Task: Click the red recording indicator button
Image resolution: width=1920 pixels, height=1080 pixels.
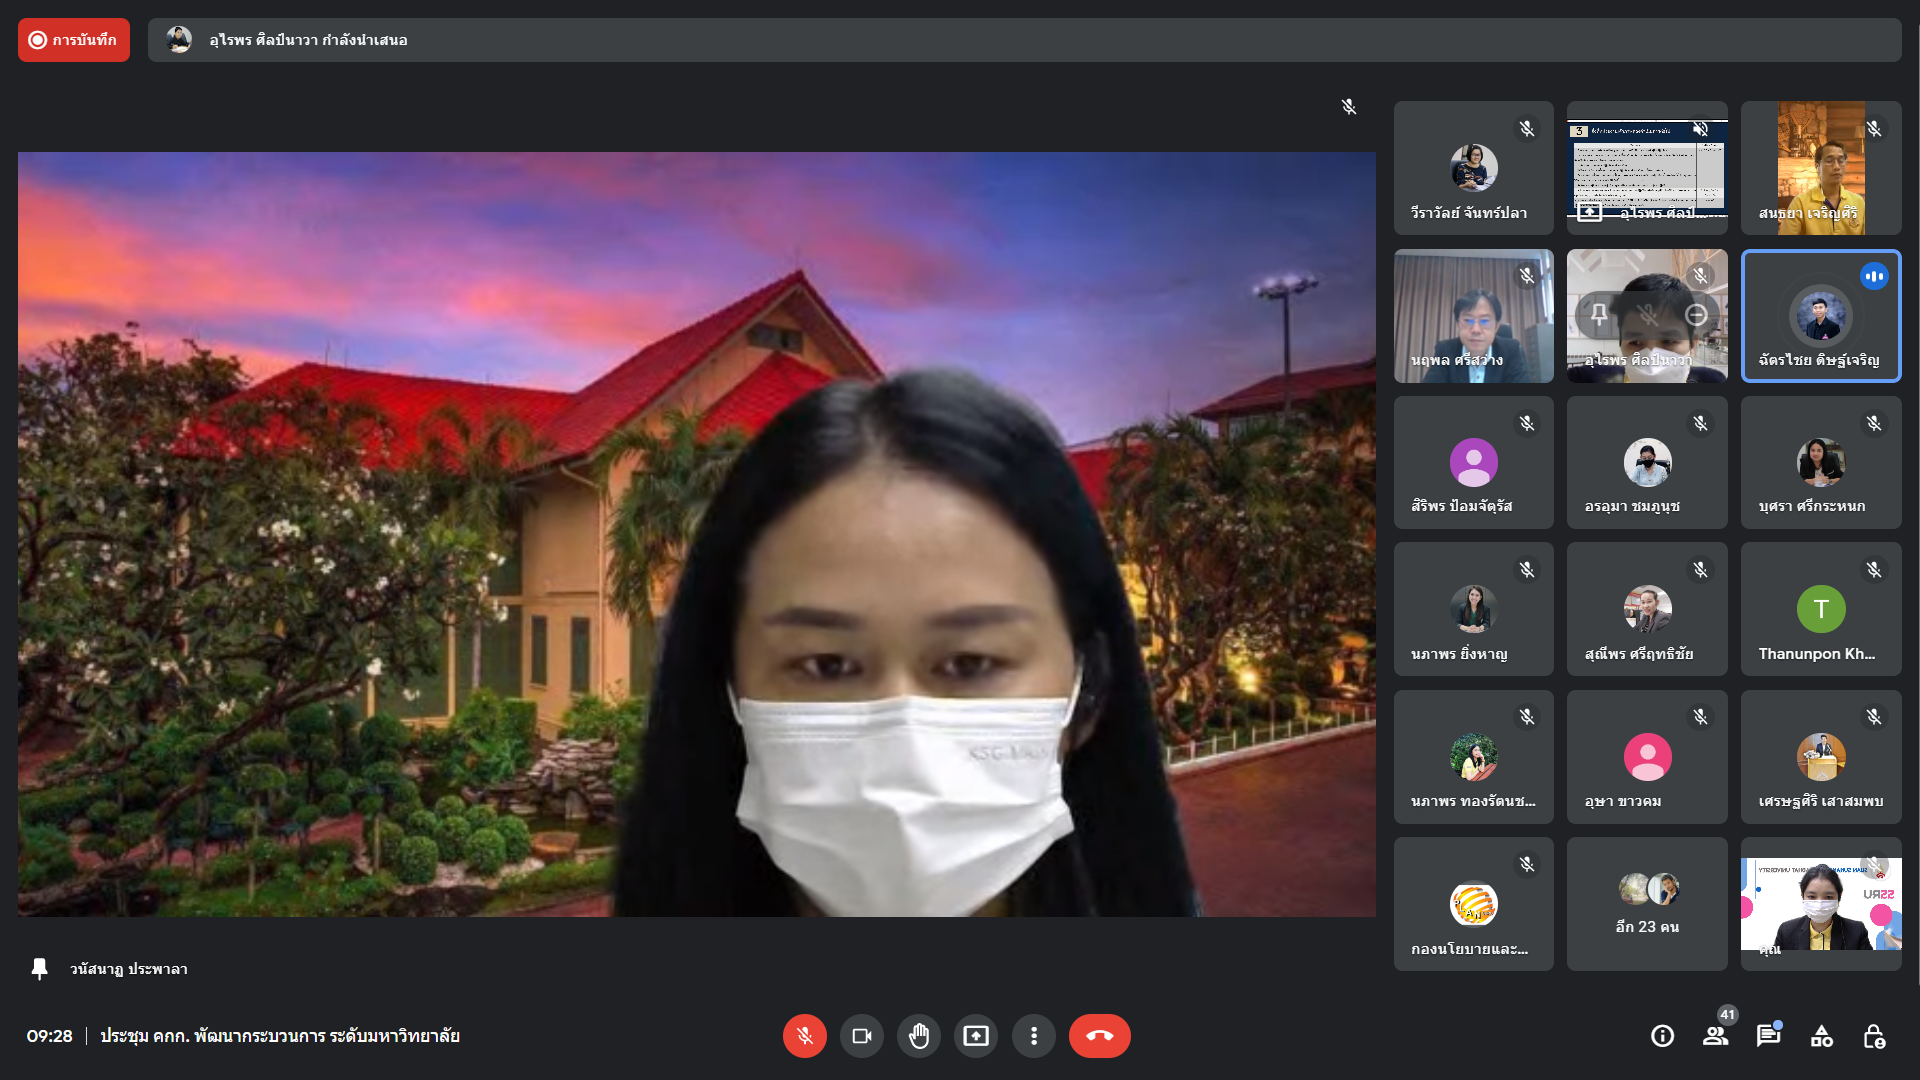Action: pyautogui.click(x=74, y=40)
